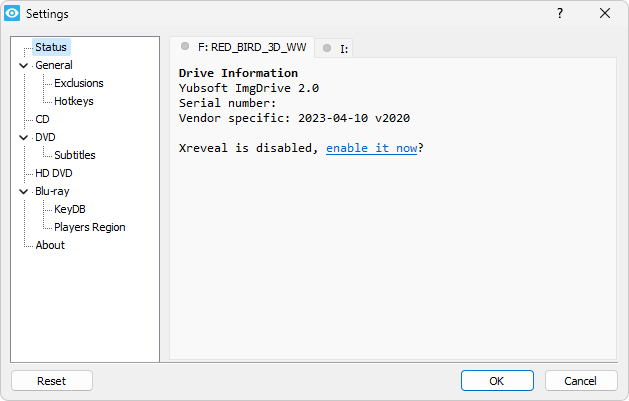Open the Players Region settings

90,227
